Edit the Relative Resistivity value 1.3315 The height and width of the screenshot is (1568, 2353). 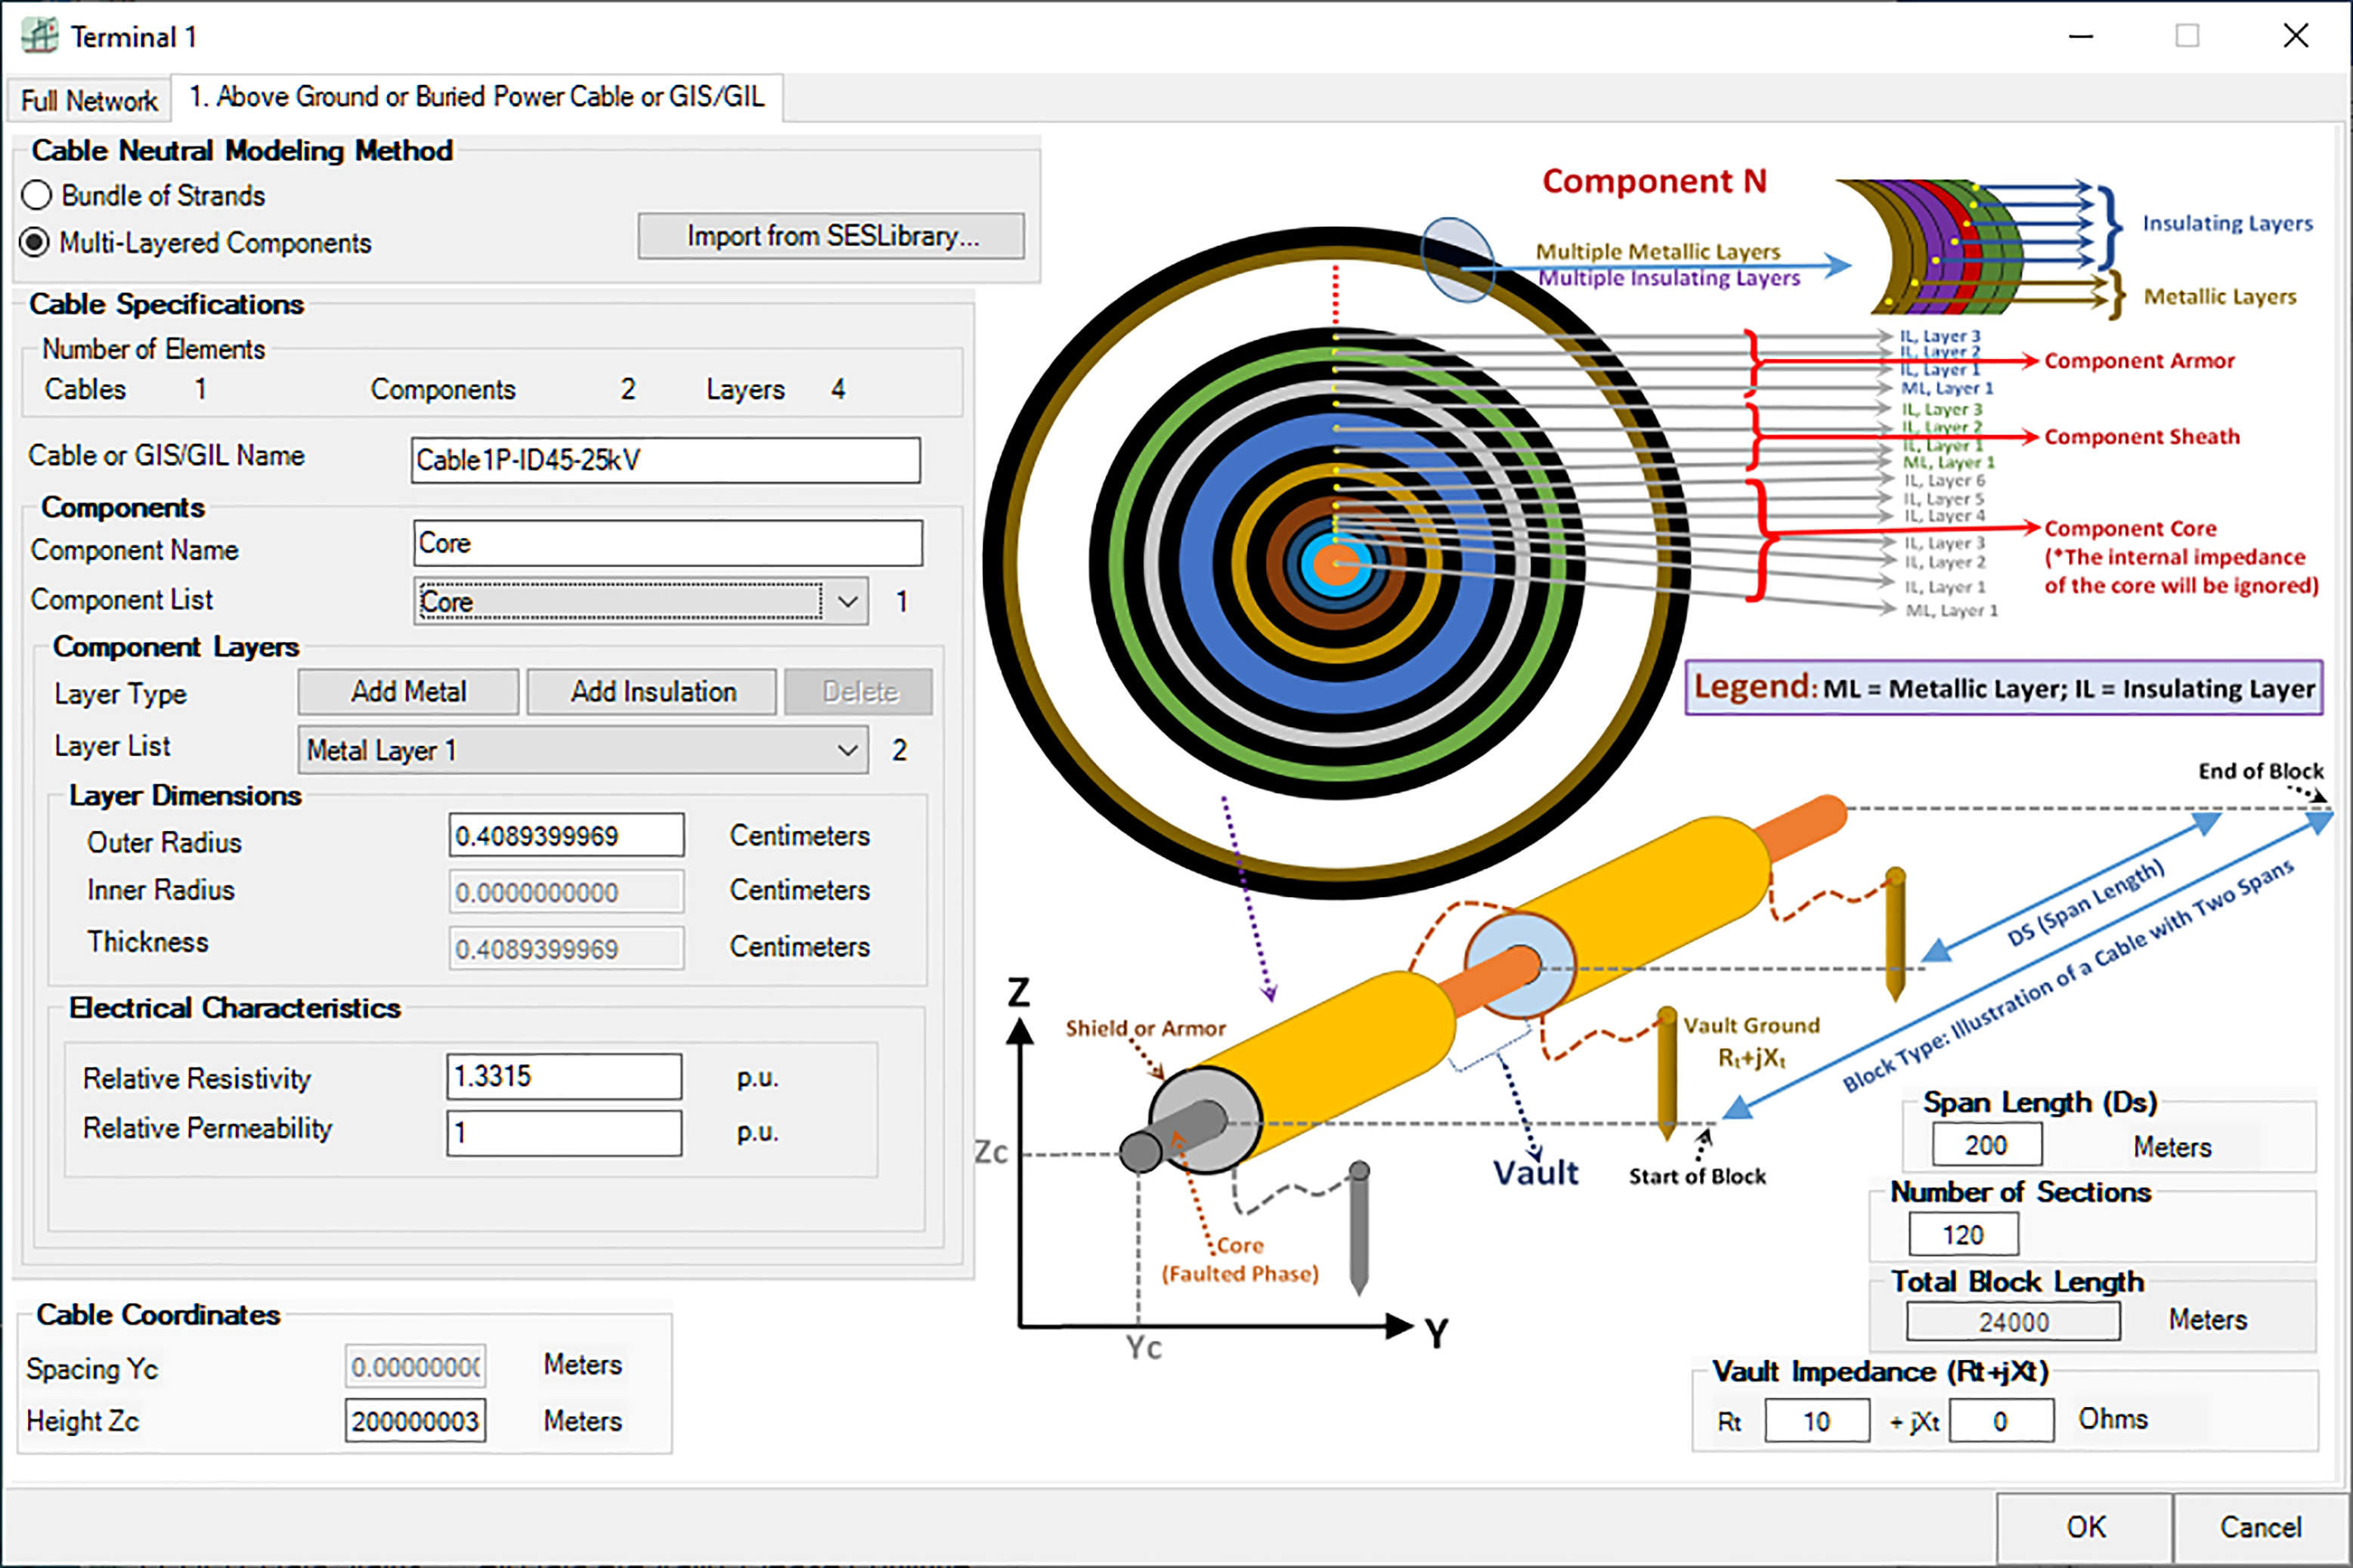coord(564,1077)
